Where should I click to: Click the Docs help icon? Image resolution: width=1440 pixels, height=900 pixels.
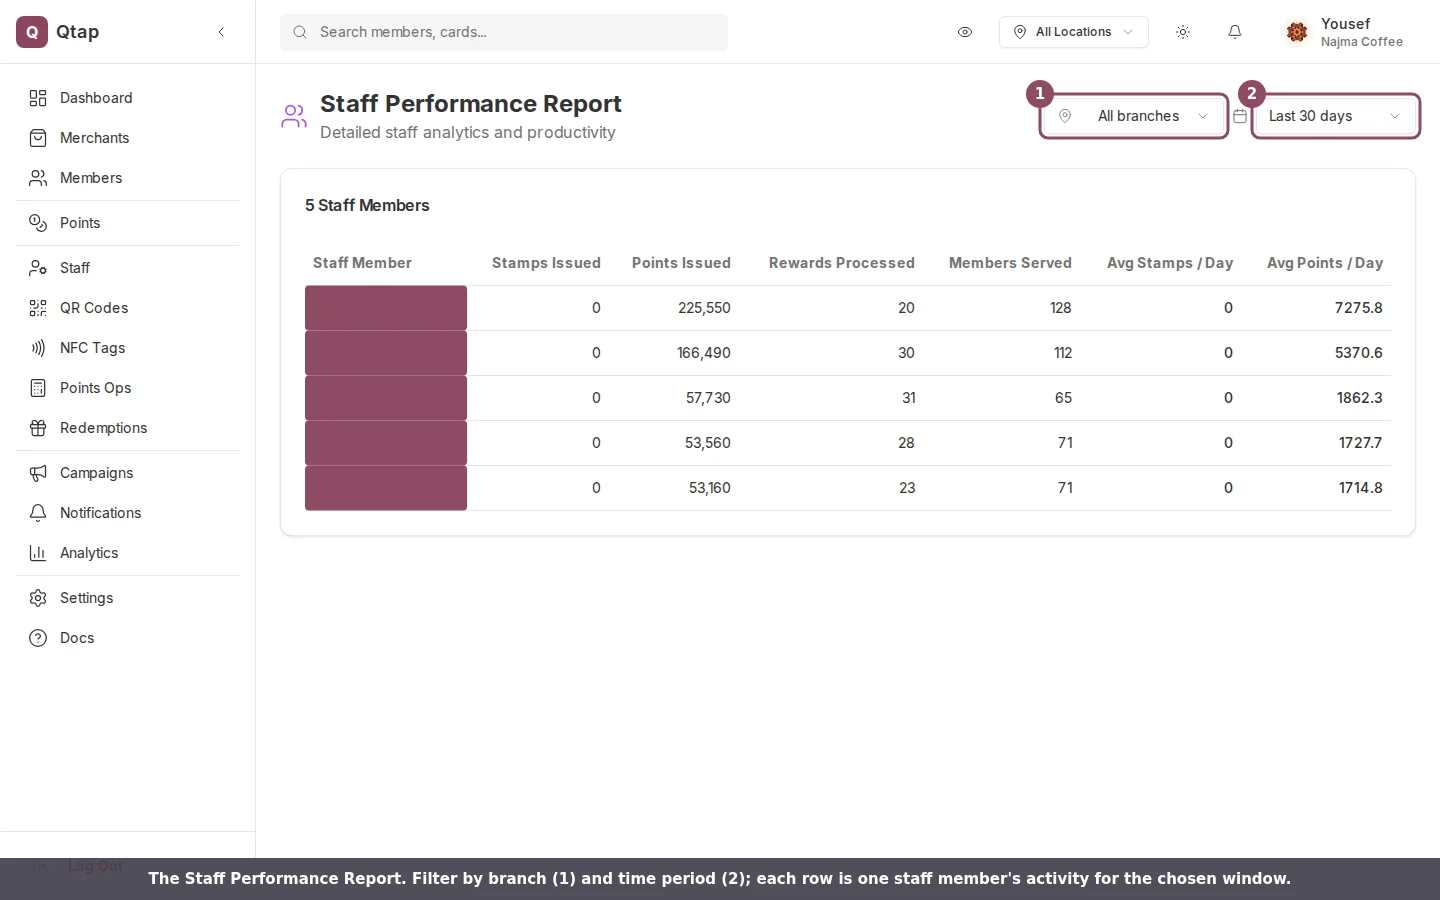coord(38,638)
